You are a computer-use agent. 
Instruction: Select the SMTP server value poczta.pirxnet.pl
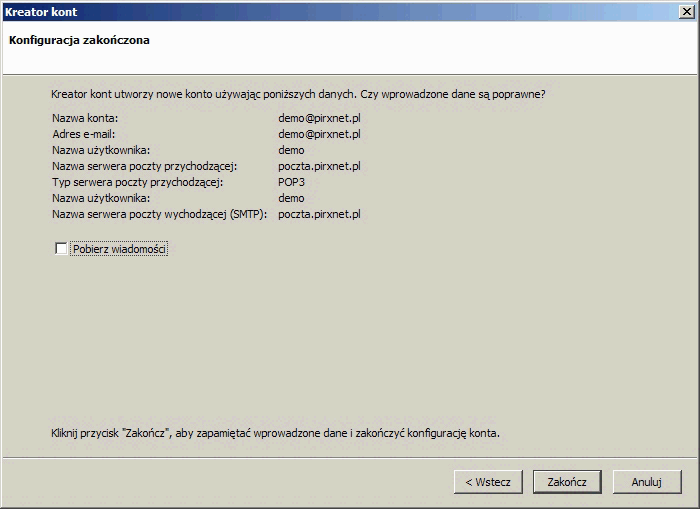[x=319, y=214]
